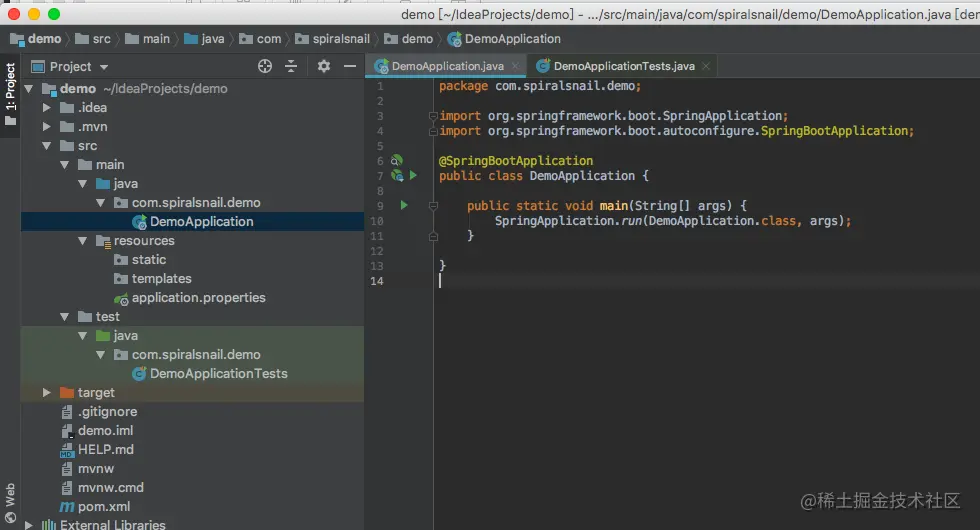Close the DemoApplication.java tab
980x530 pixels.
point(516,66)
